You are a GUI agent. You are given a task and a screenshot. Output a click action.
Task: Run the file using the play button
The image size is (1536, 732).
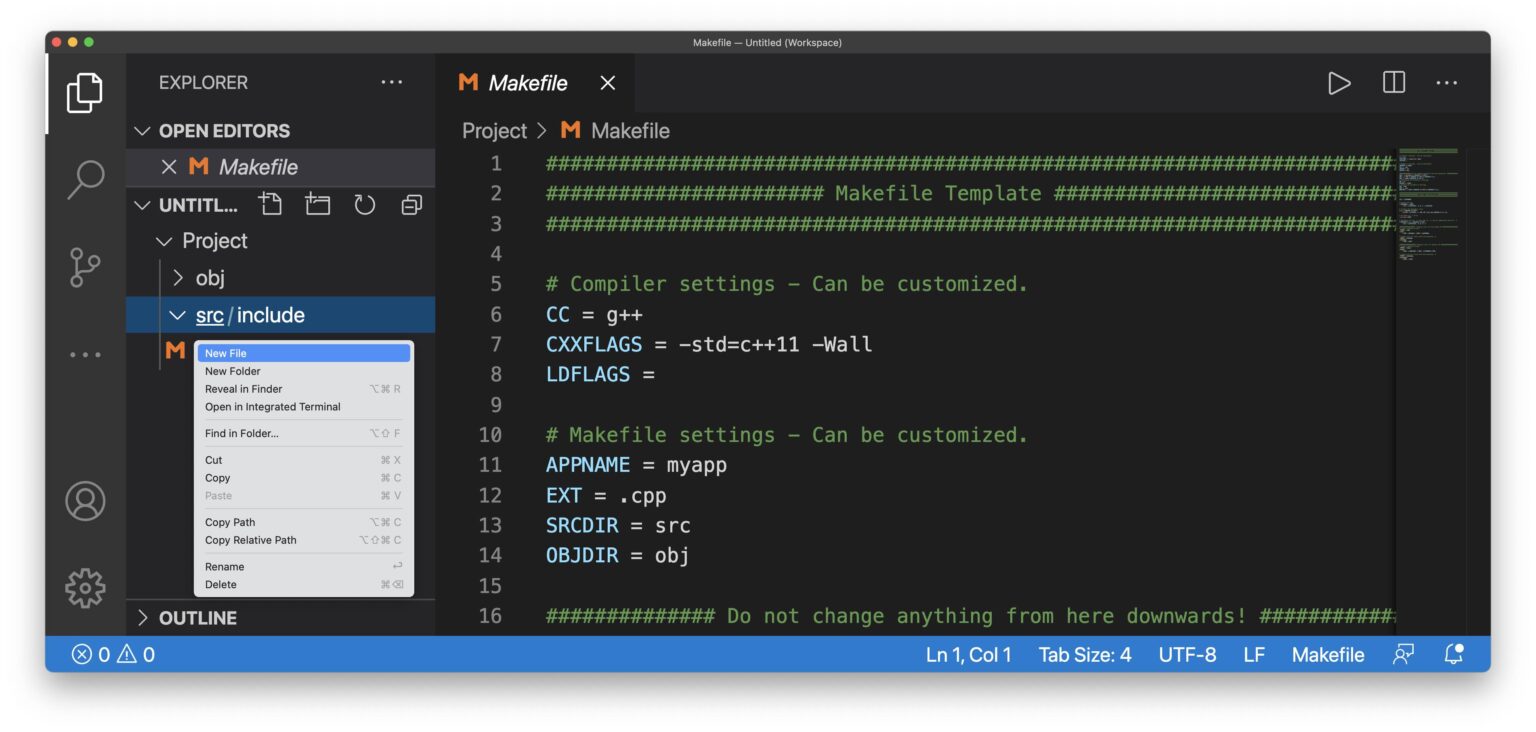click(x=1340, y=83)
